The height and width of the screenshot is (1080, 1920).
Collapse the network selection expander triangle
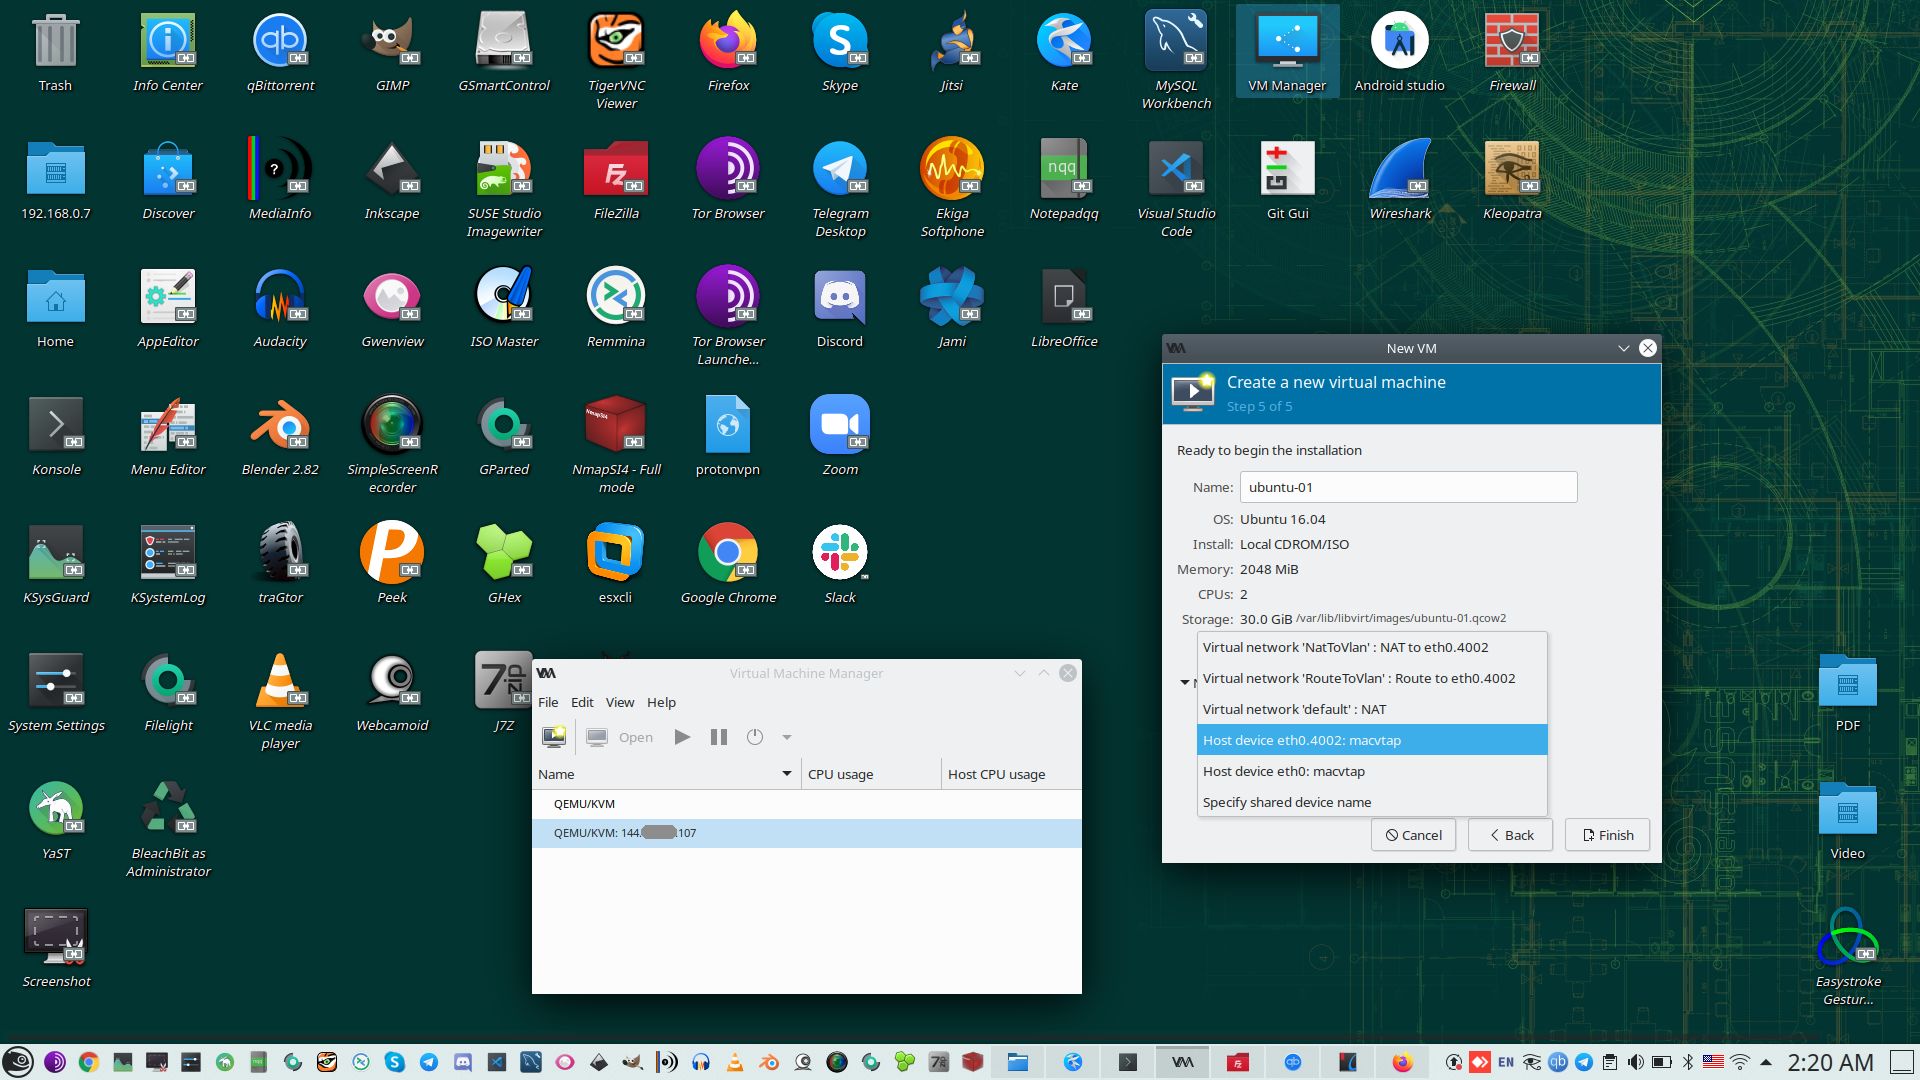1185,682
